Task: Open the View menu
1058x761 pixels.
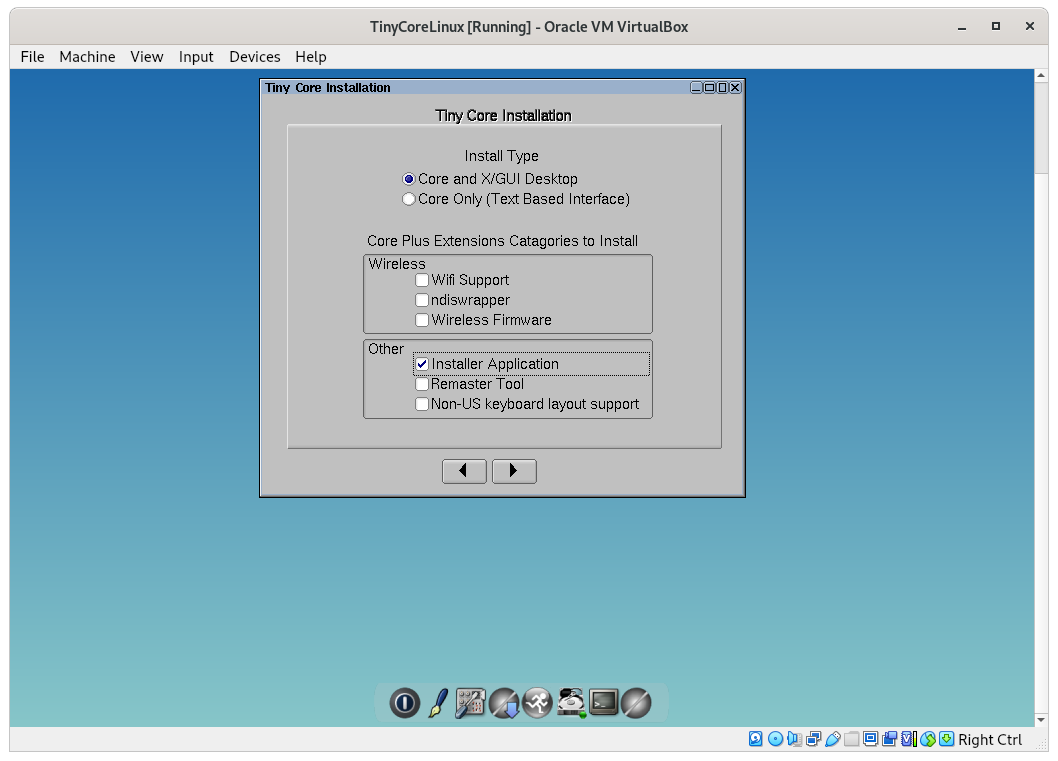Action: [146, 57]
